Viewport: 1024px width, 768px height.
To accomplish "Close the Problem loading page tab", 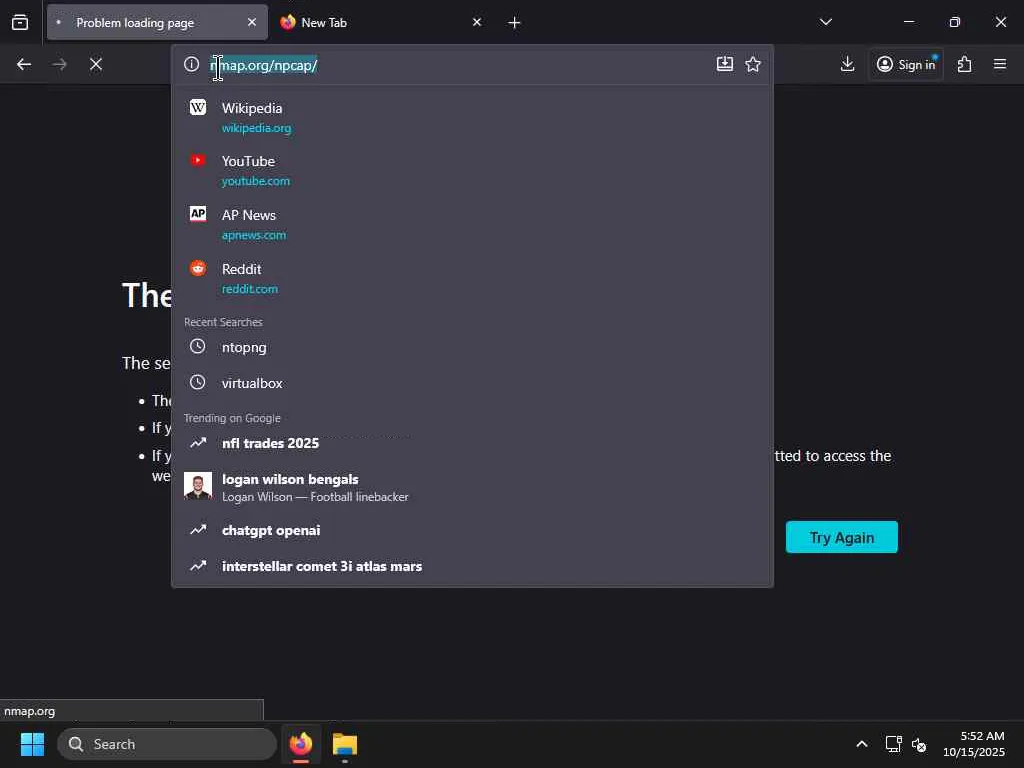I will click(251, 22).
